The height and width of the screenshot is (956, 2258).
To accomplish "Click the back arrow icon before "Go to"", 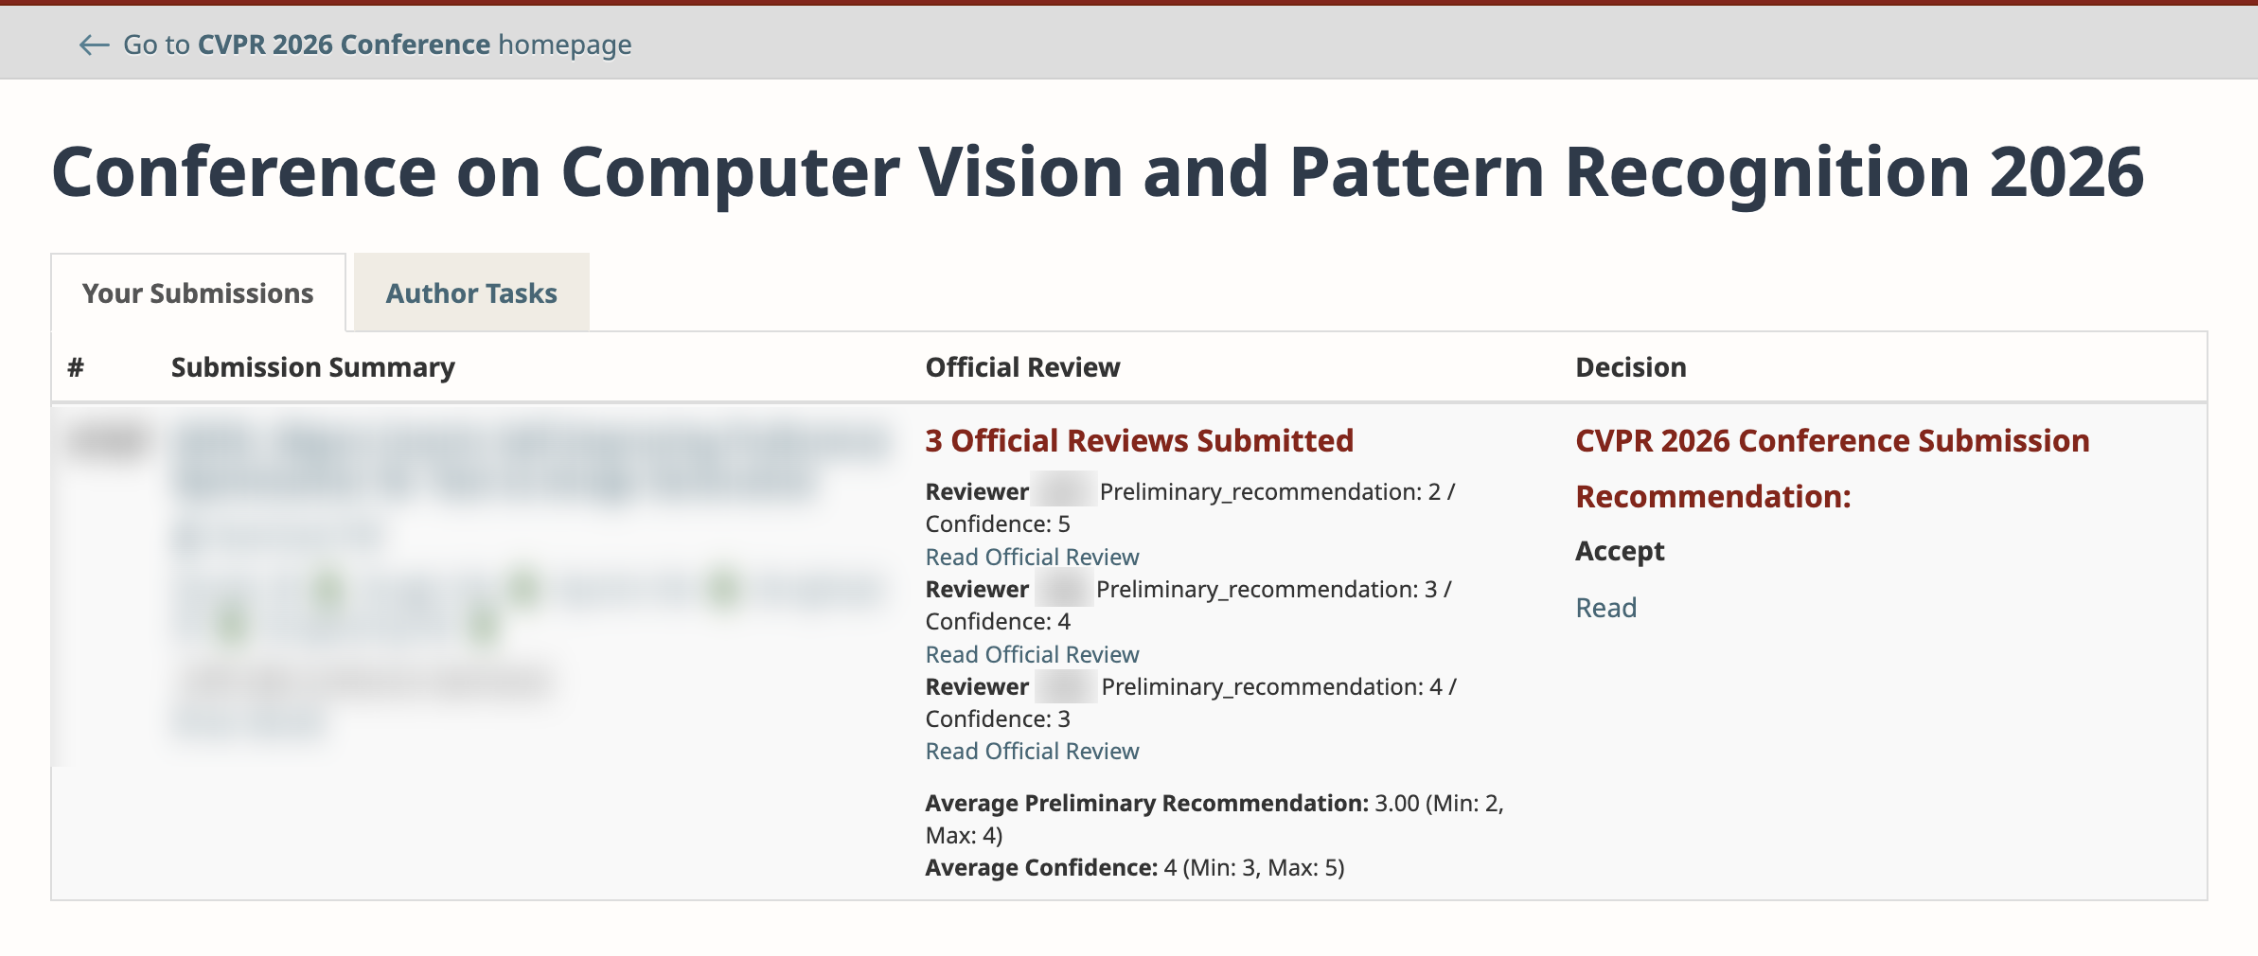I will click(94, 45).
